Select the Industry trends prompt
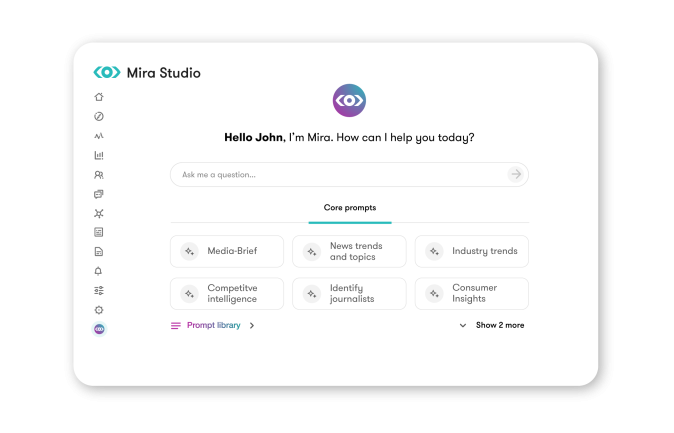This screenshot has width=674, height=433. [x=472, y=251]
